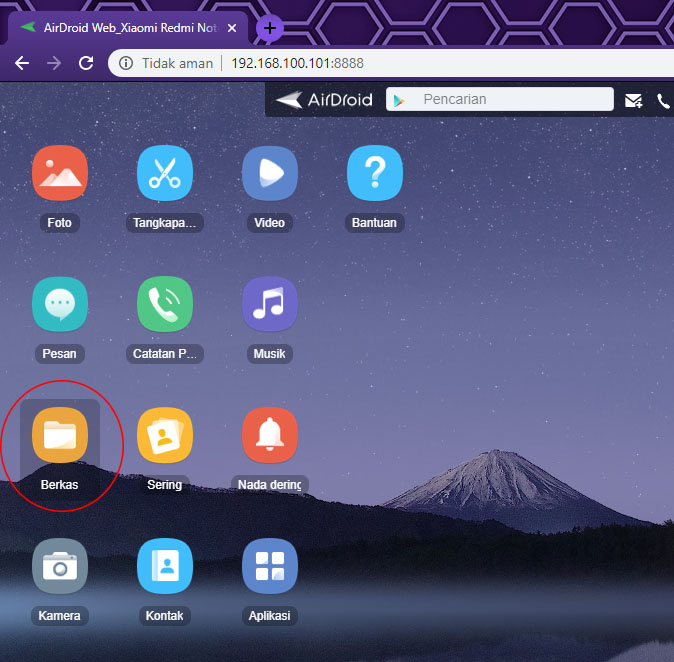Open the Sering frequent contacts icon
The width and height of the screenshot is (674, 662).
coord(165,436)
